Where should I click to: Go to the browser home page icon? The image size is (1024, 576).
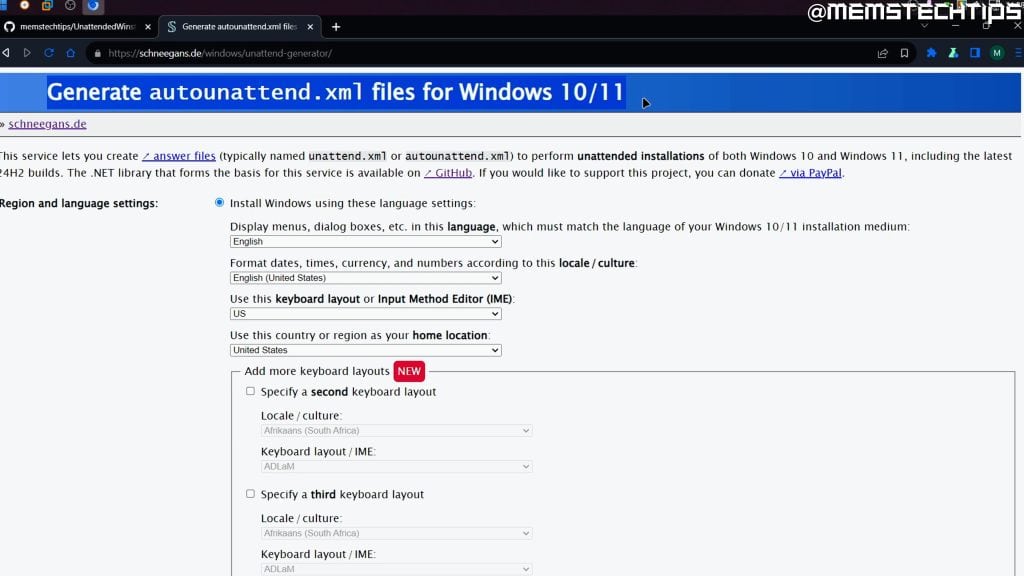pos(71,53)
